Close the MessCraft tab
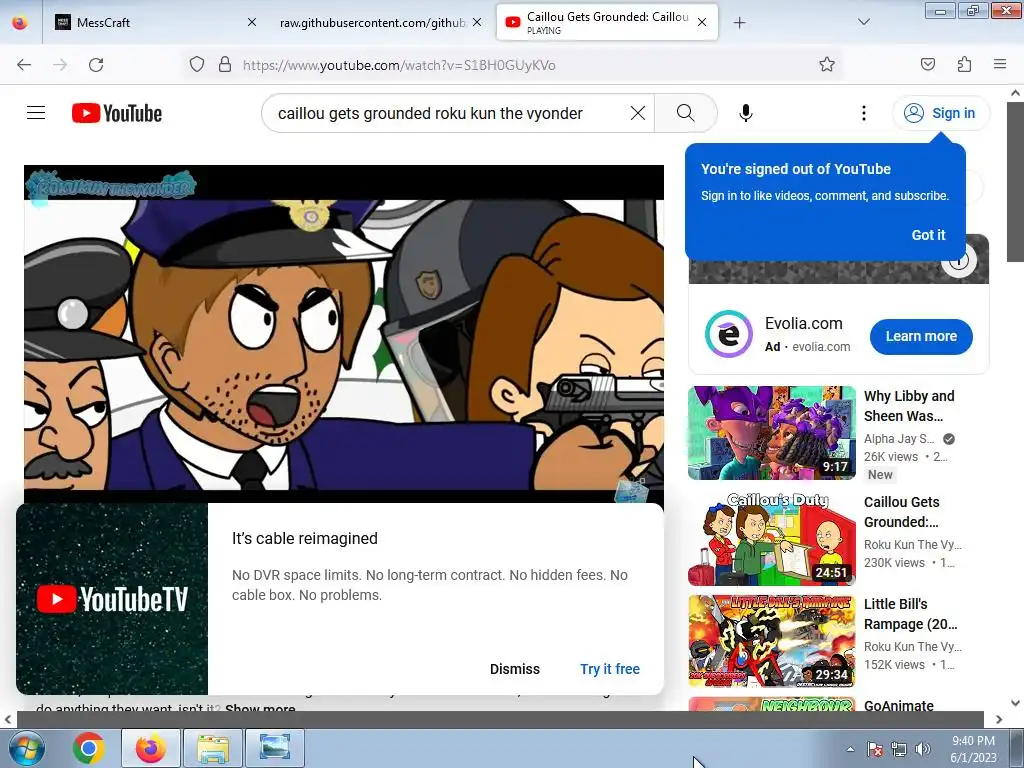Viewport: 1024px width, 768px height. (x=251, y=22)
